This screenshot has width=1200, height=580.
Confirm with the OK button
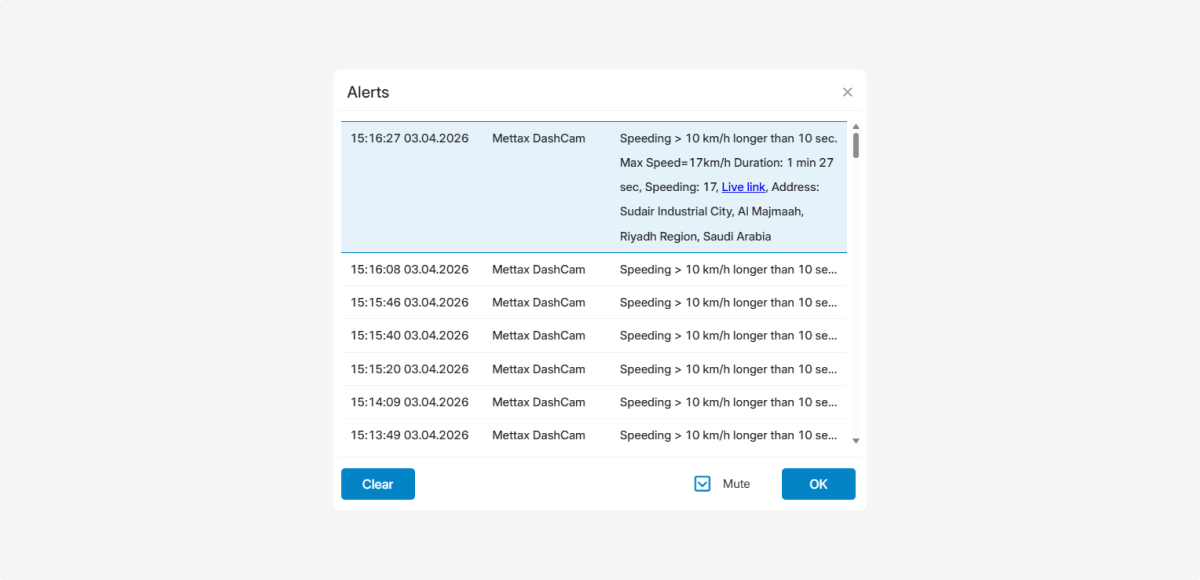pyautogui.click(x=818, y=484)
